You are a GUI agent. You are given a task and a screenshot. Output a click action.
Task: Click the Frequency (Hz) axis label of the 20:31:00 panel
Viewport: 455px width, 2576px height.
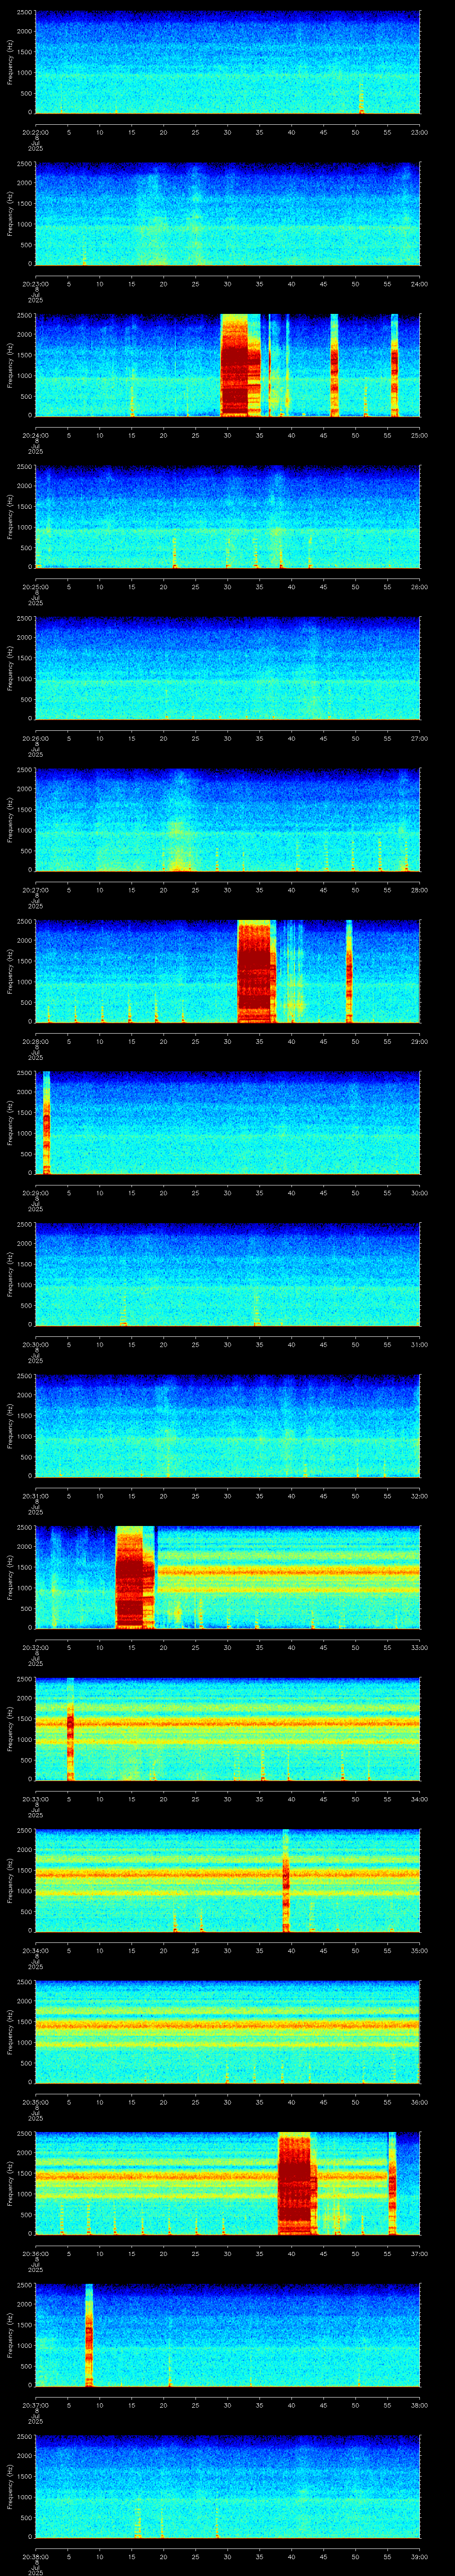click(x=10, y=1426)
